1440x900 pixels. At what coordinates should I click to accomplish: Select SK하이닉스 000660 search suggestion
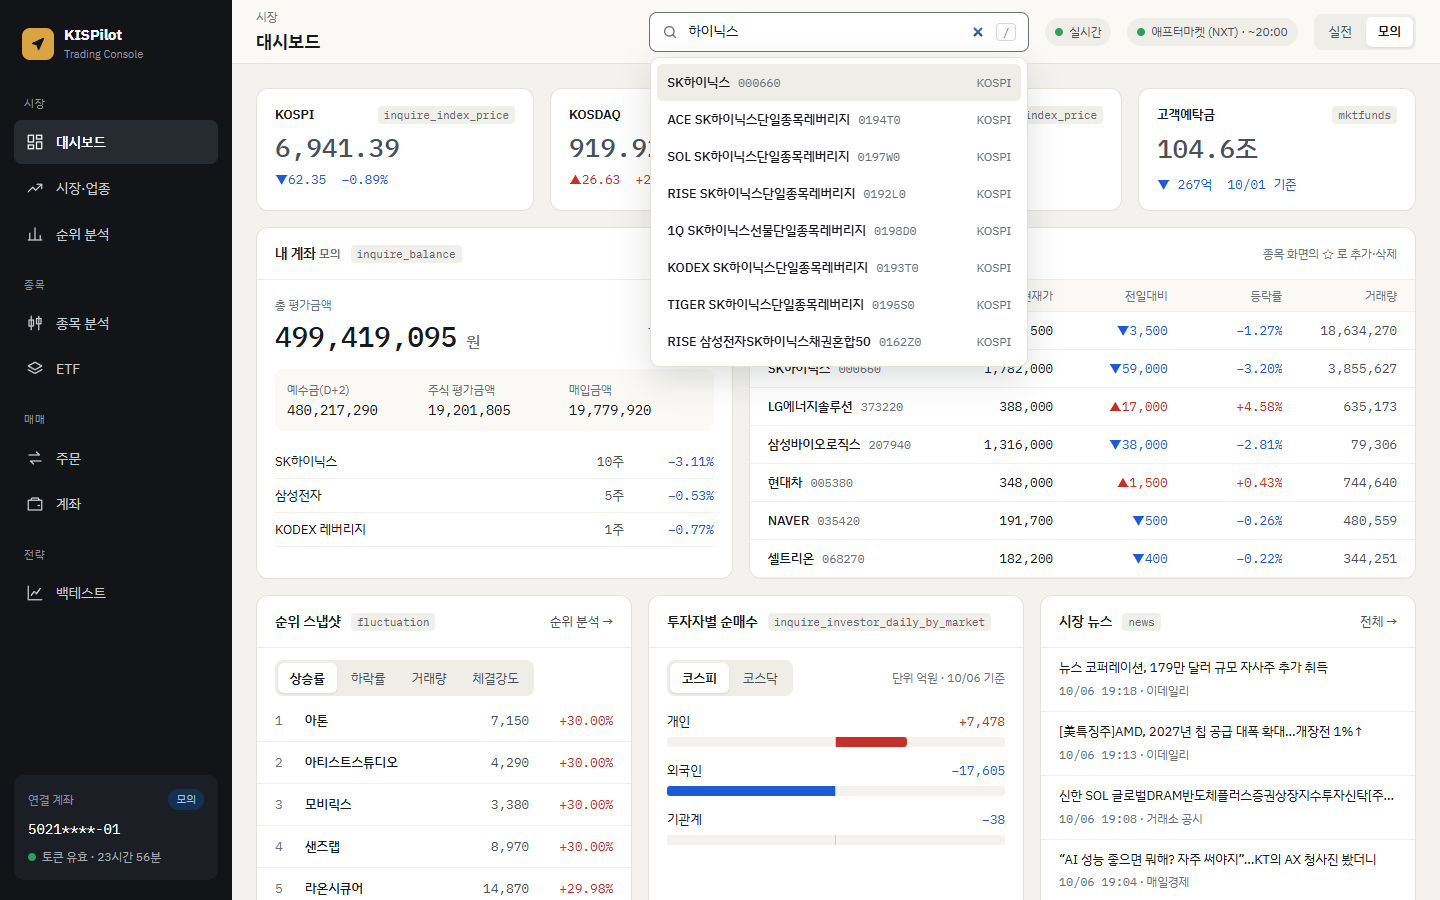839,83
